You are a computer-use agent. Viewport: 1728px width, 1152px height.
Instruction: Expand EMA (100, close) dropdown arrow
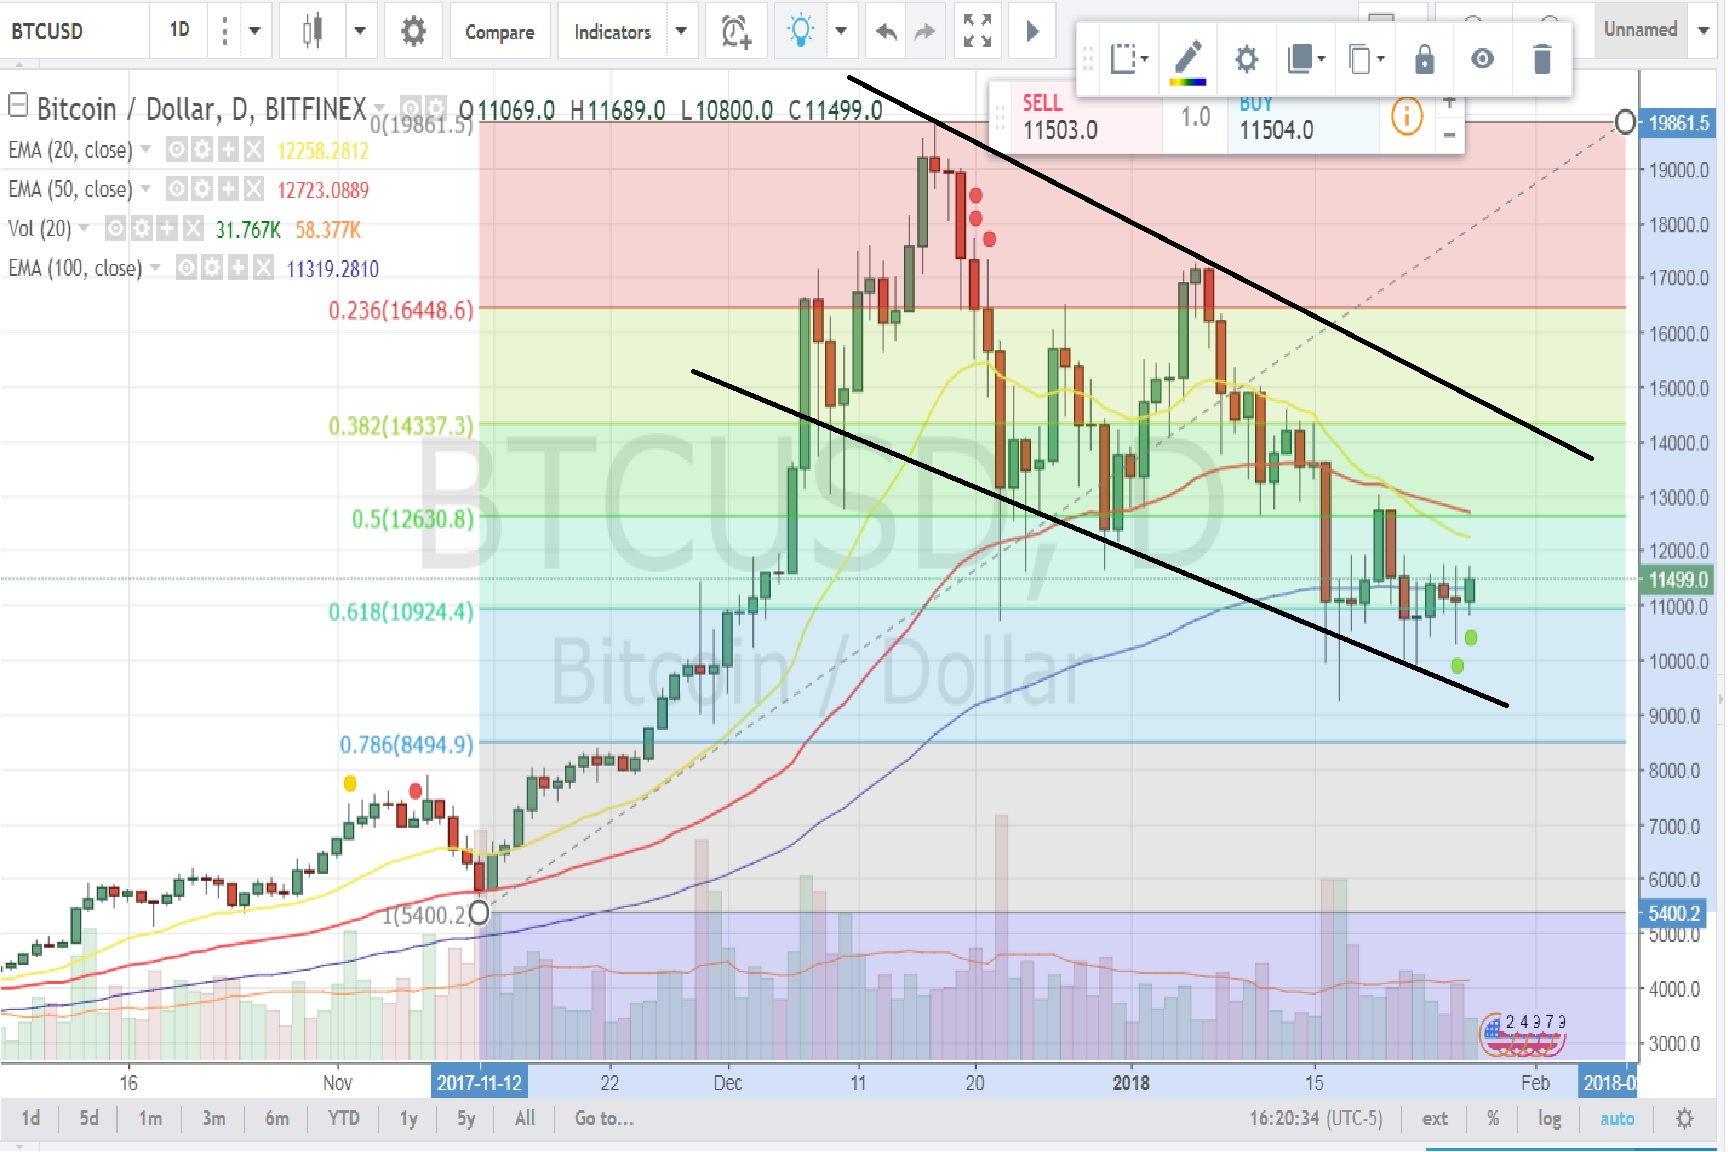coord(156,267)
